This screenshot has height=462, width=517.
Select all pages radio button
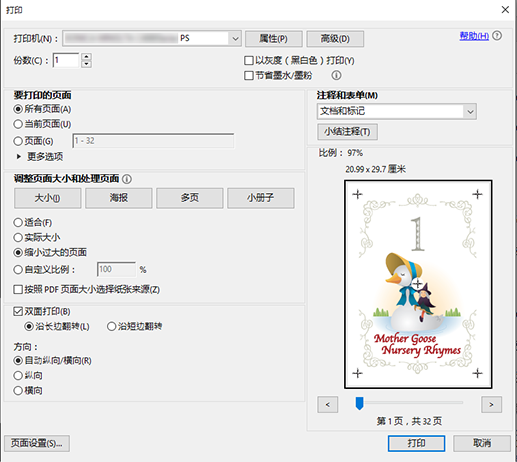[18, 109]
